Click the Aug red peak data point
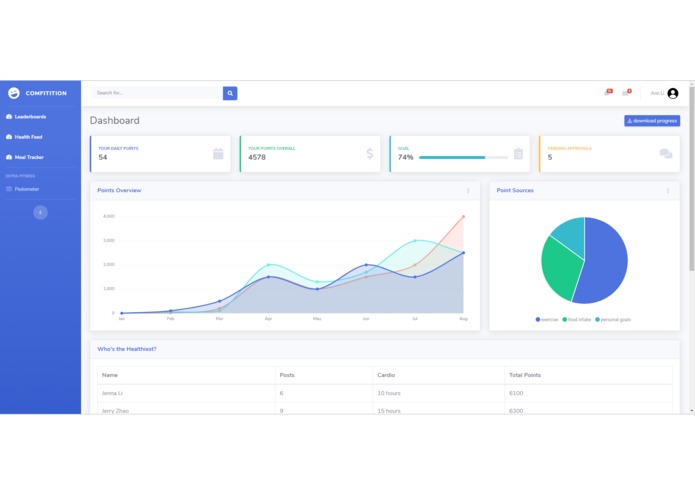Screen dimensions: 695x494 463,217
